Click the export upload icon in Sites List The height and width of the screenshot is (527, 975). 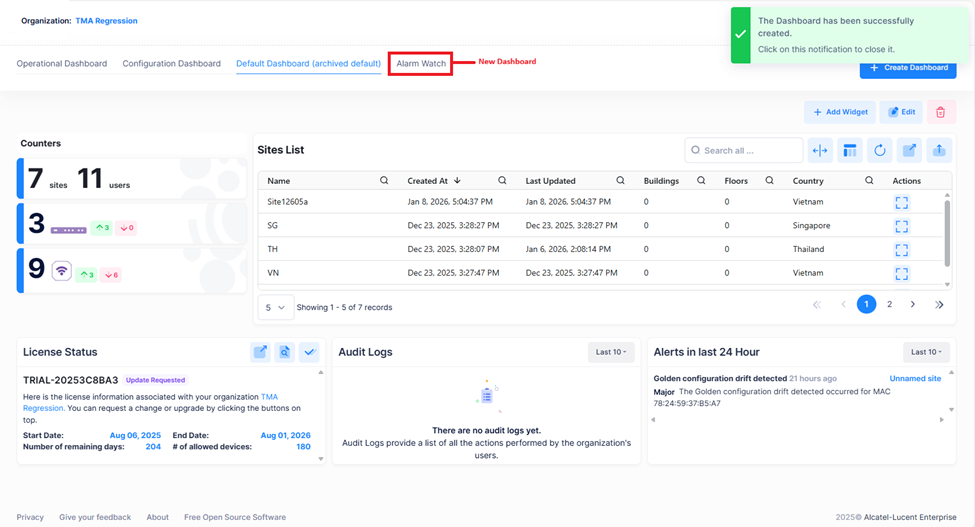point(939,150)
